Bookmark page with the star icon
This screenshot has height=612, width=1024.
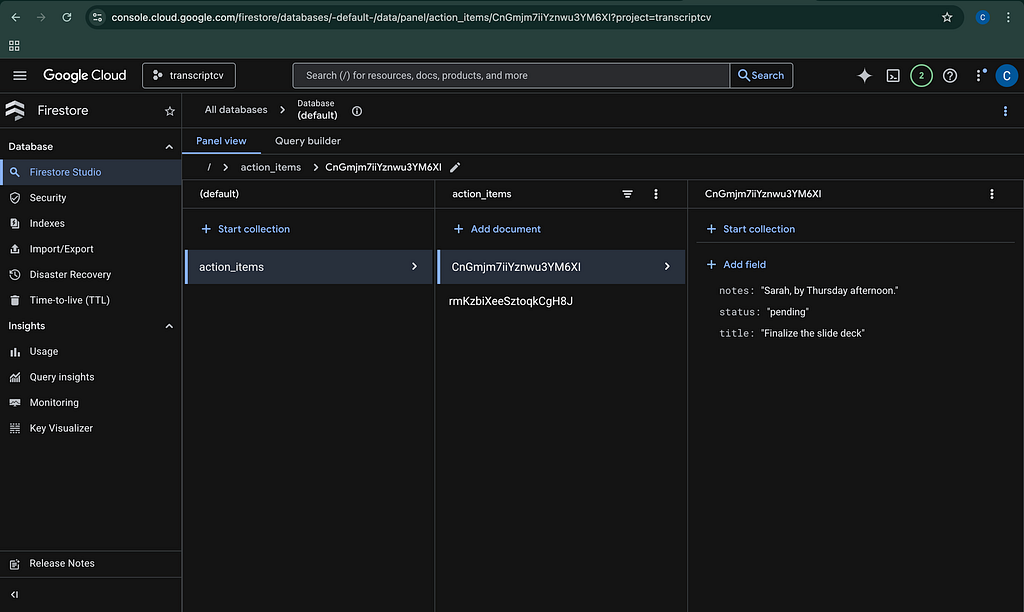click(x=947, y=18)
